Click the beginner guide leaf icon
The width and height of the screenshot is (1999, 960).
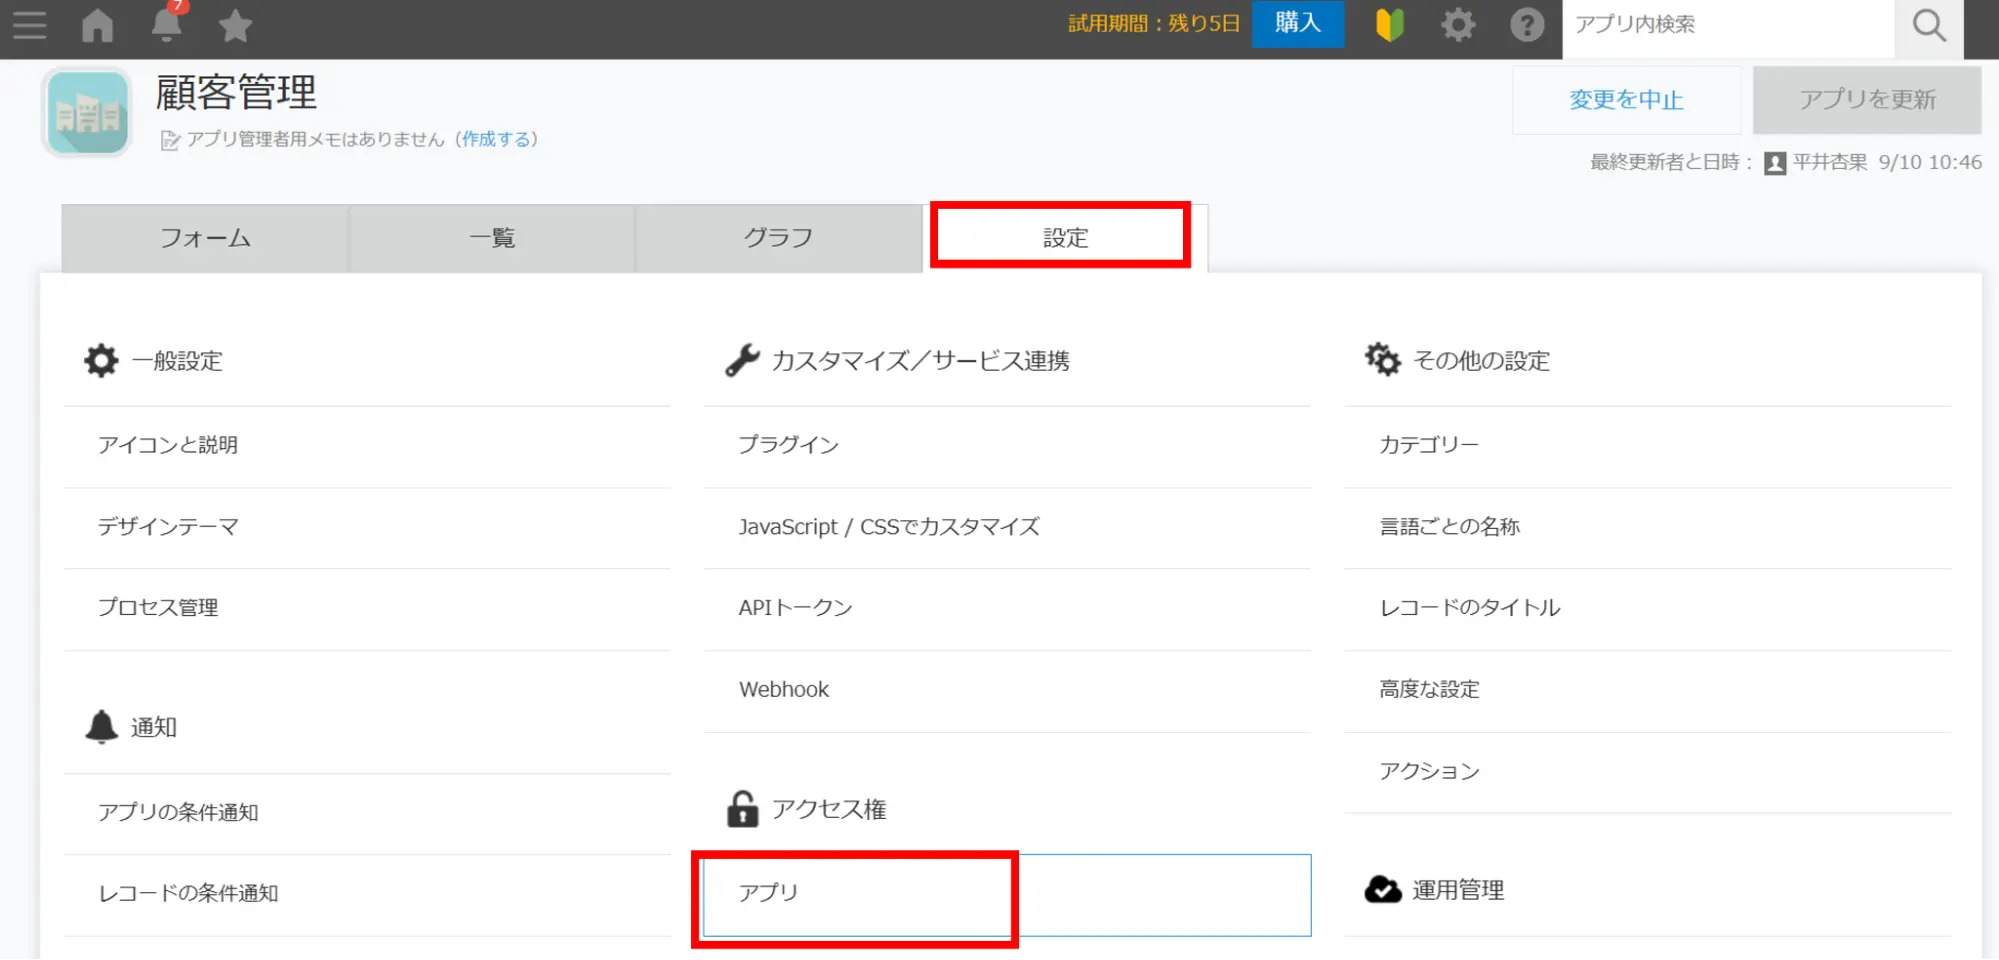(x=1389, y=25)
